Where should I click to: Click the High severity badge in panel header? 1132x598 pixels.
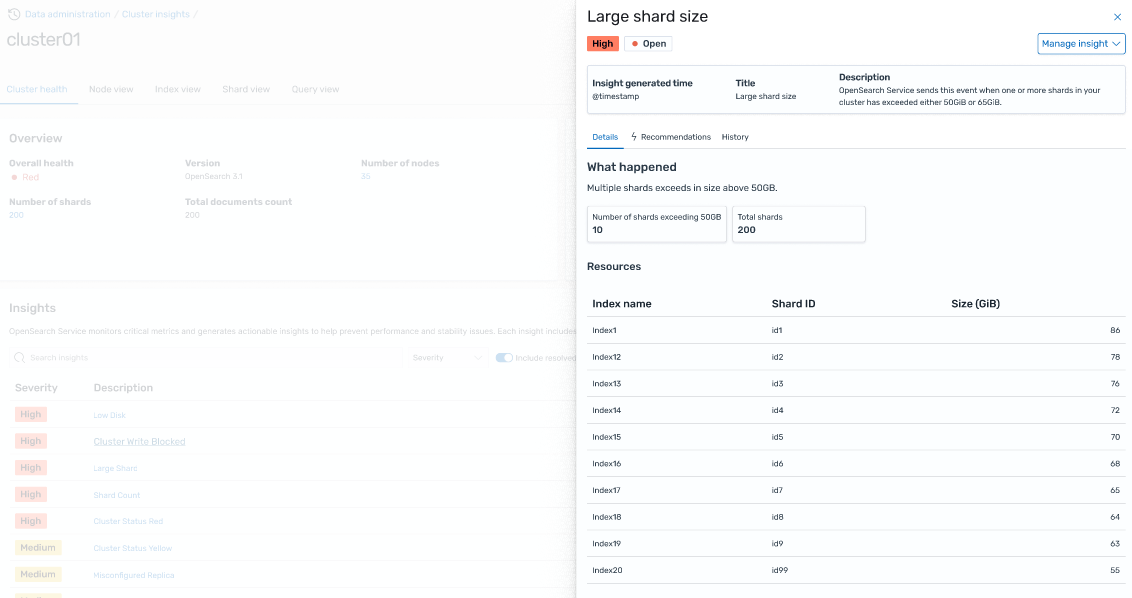point(602,44)
